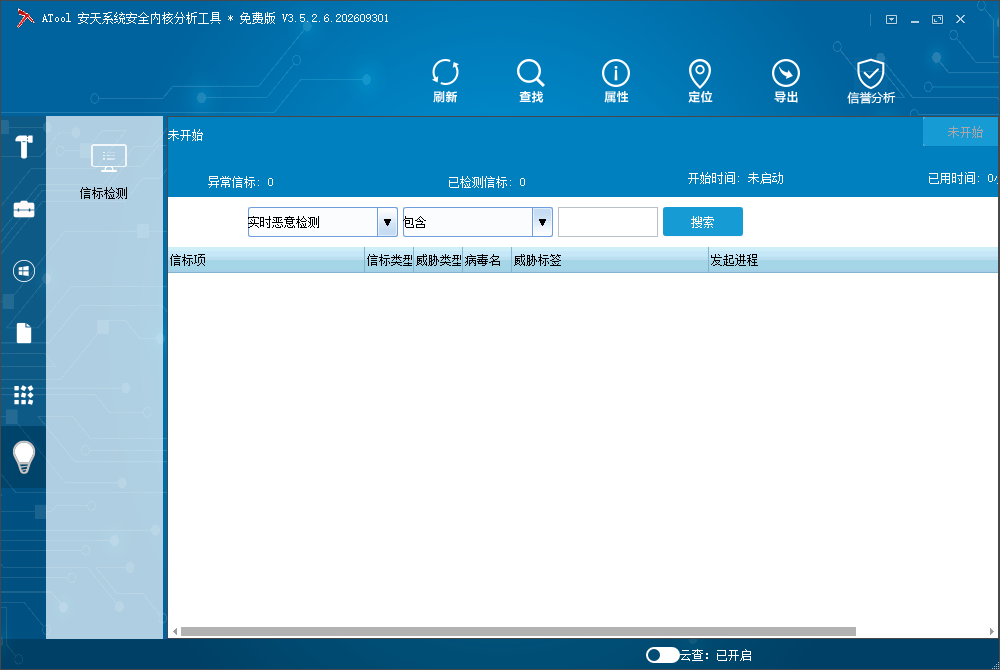Click the 导出 export icon
The width and height of the screenshot is (1000, 670).
tap(786, 80)
